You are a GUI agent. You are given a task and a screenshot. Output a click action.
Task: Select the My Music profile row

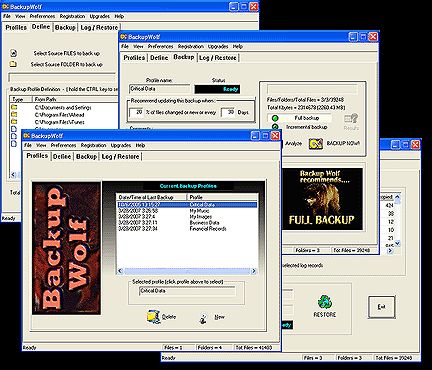click(x=187, y=211)
